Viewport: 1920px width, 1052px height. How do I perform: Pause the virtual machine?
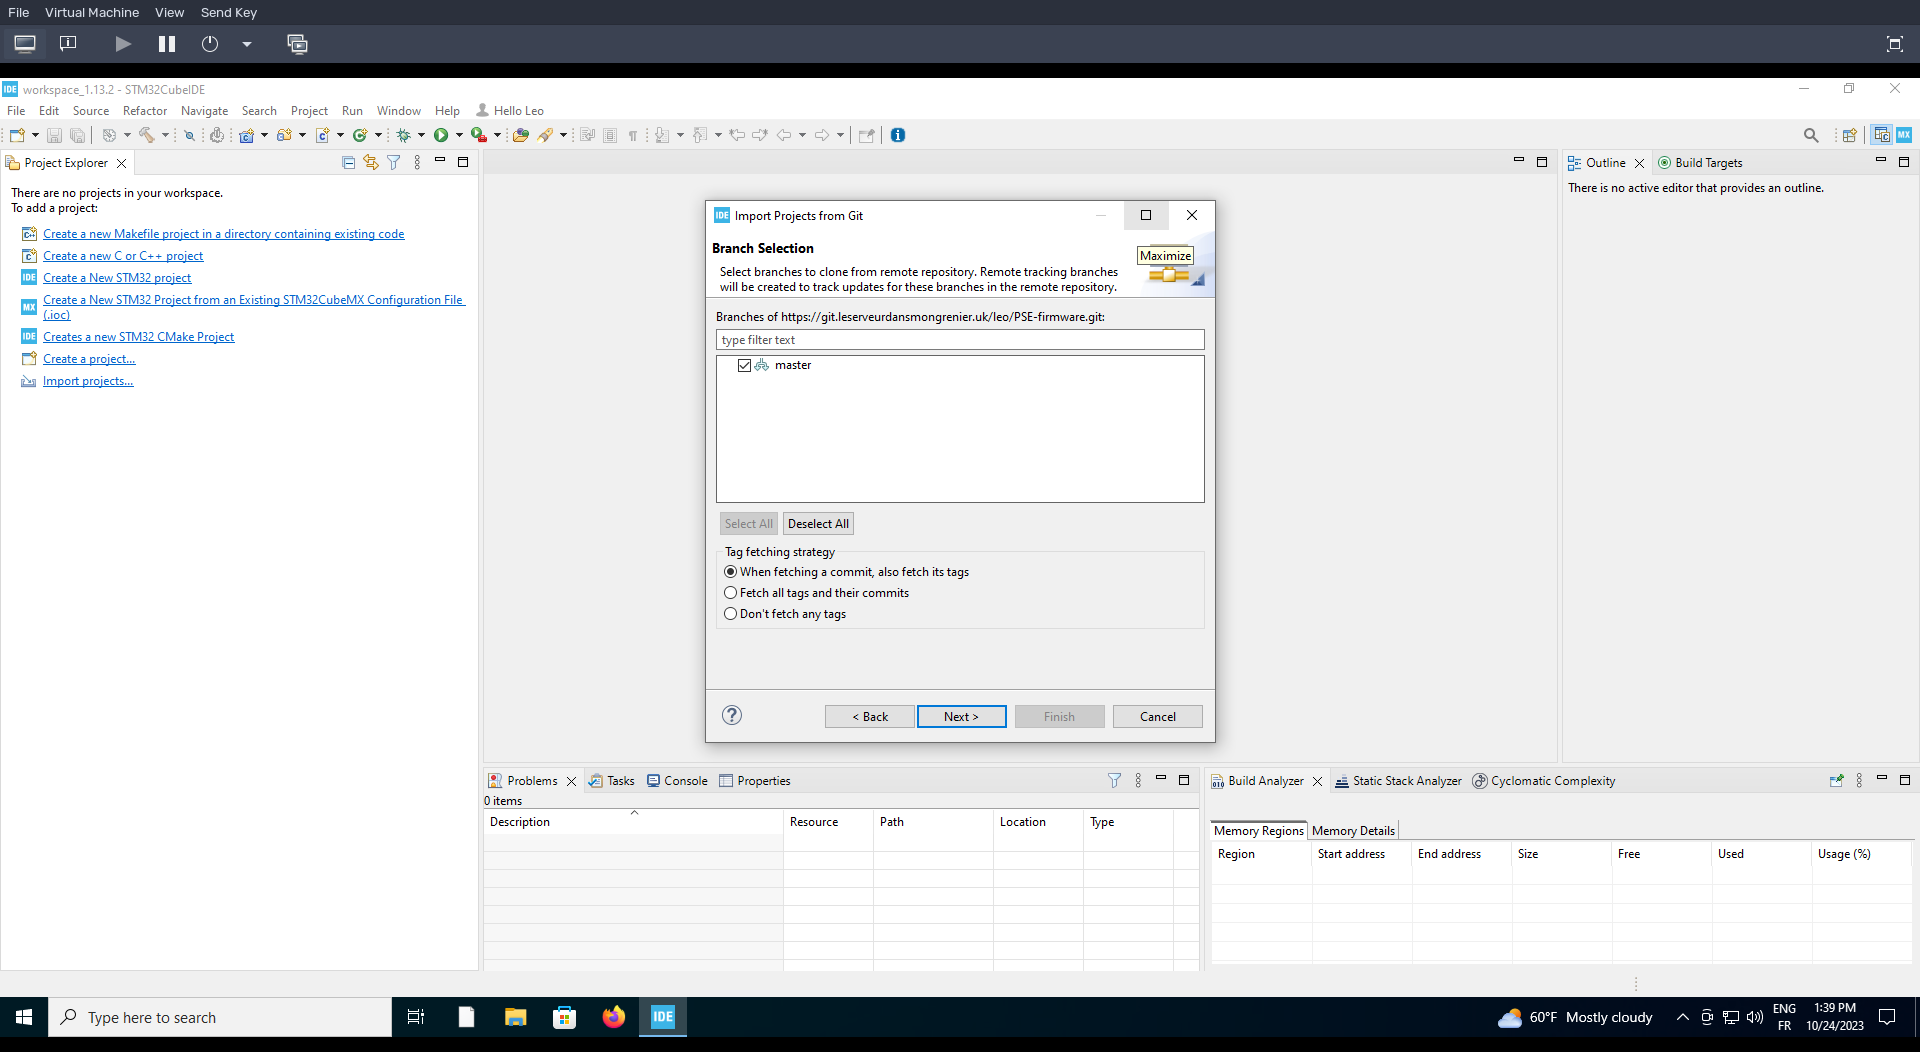click(167, 44)
